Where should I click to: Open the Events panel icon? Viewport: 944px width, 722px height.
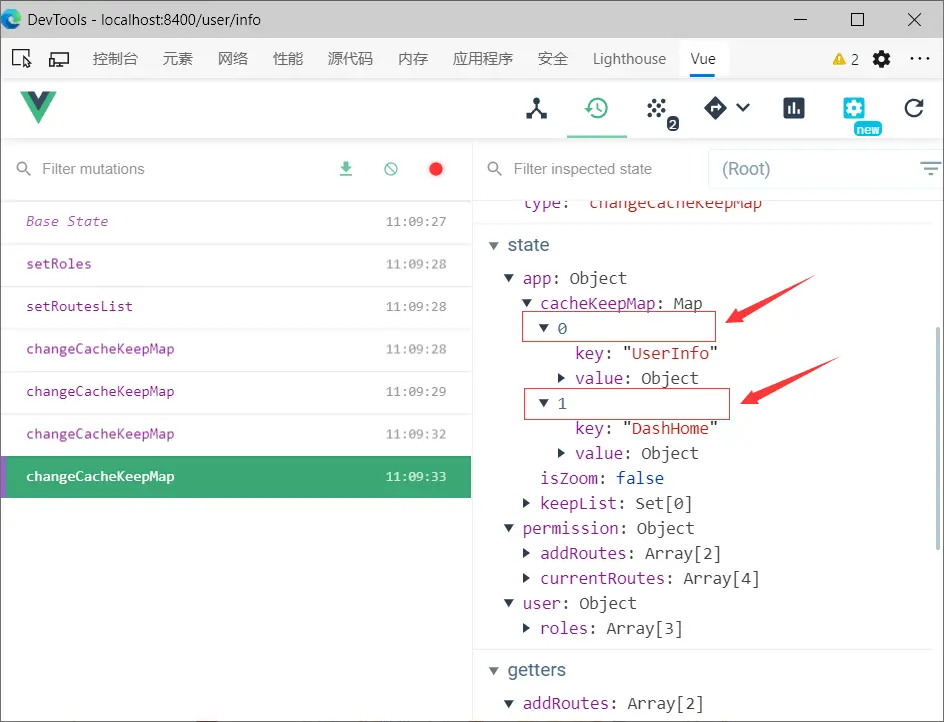pos(660,111)
